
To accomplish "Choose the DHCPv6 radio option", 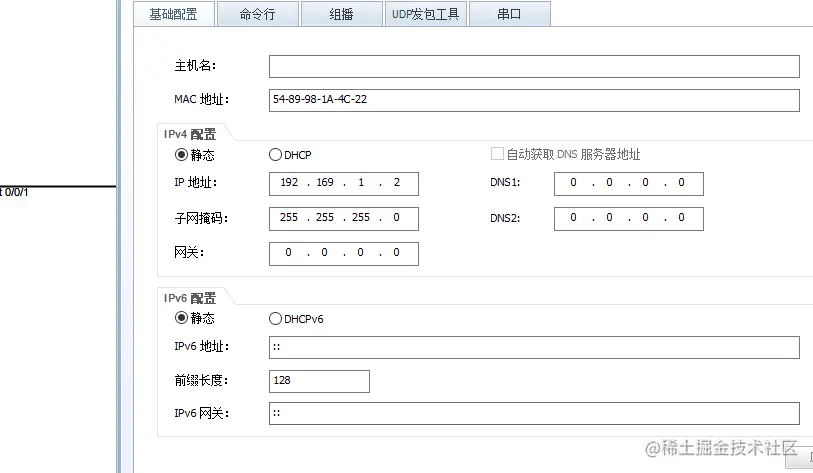I will [276, 319].
